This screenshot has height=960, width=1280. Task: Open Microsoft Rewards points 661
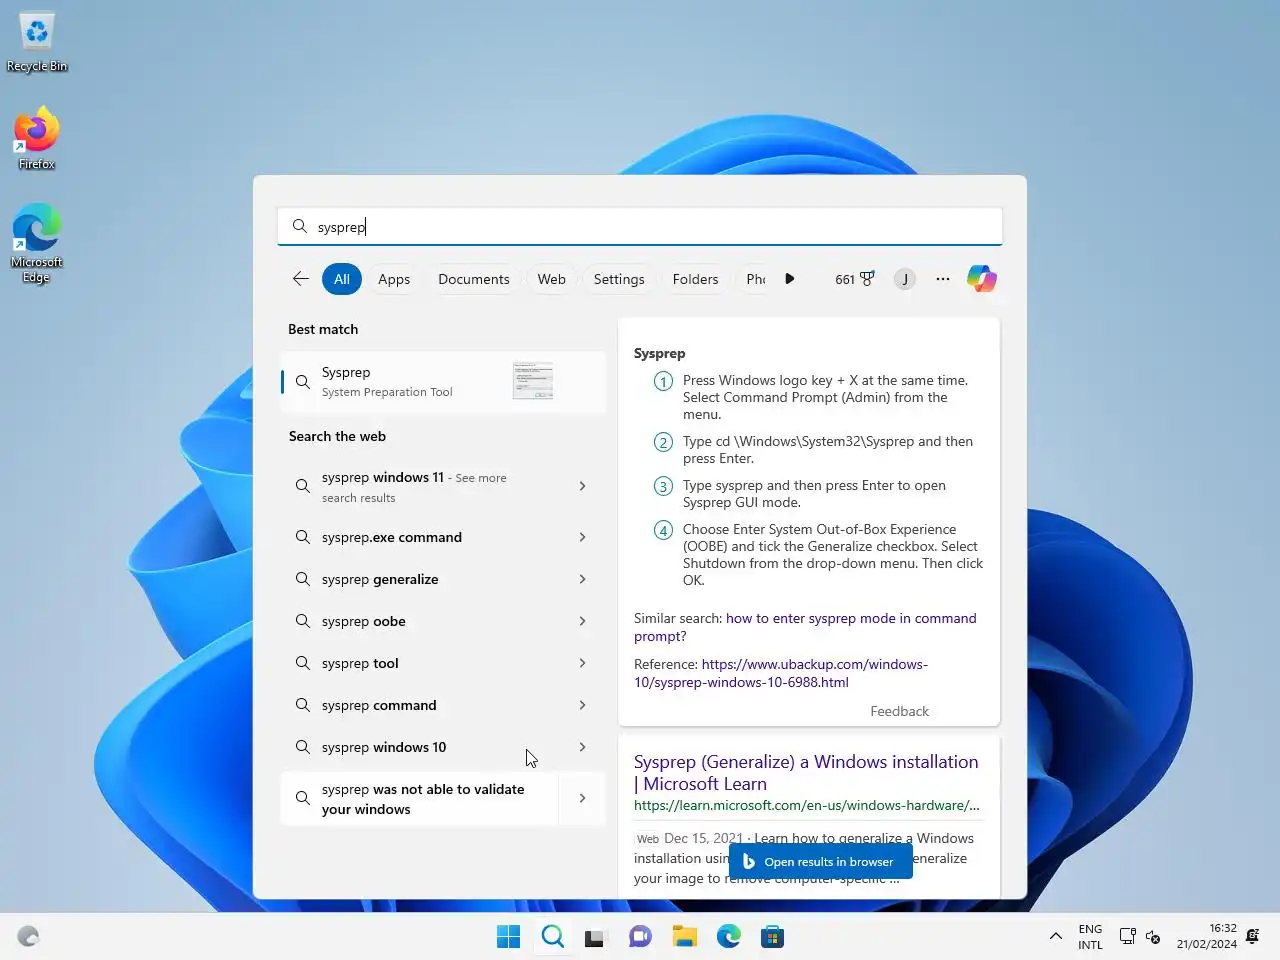tap(855, 279)
